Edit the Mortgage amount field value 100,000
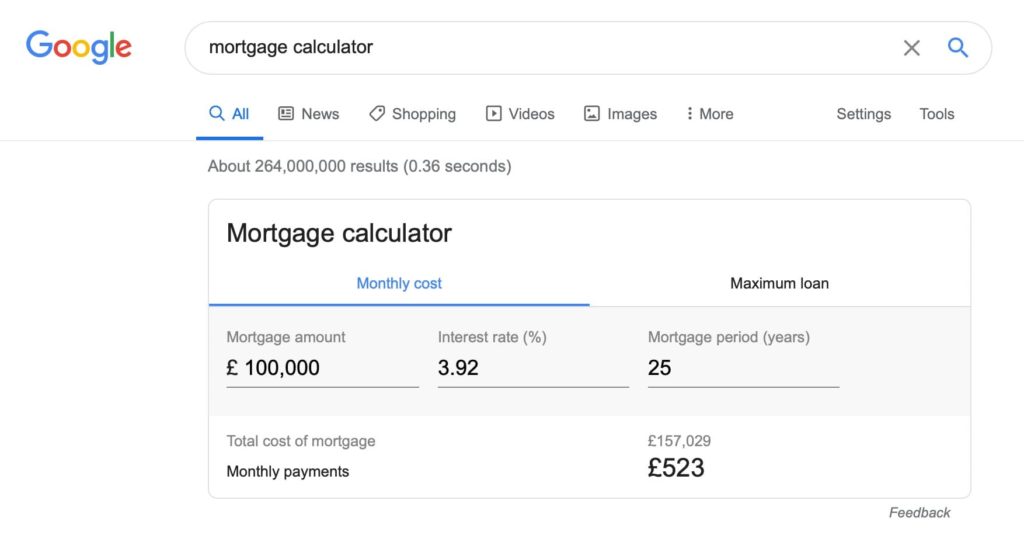This screenshot has width=1024, height=542. 323,368
